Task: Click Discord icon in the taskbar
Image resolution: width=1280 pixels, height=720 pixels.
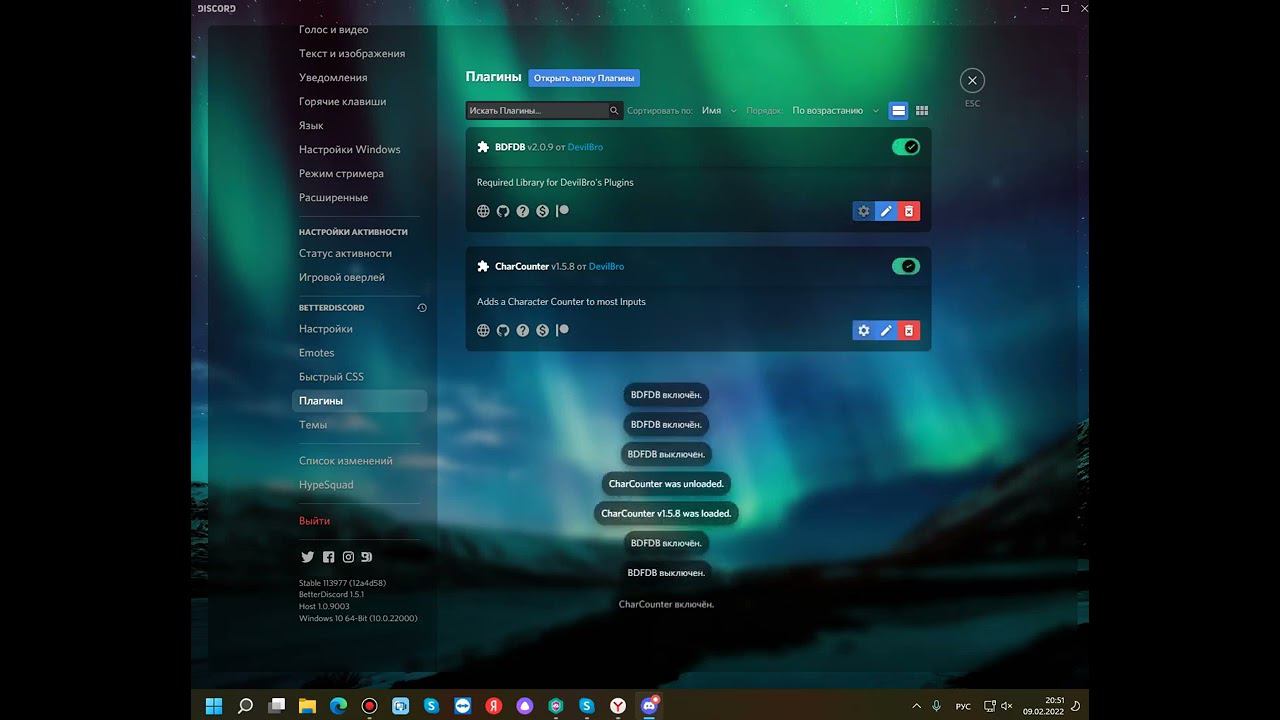Action: tap(650, 706)
